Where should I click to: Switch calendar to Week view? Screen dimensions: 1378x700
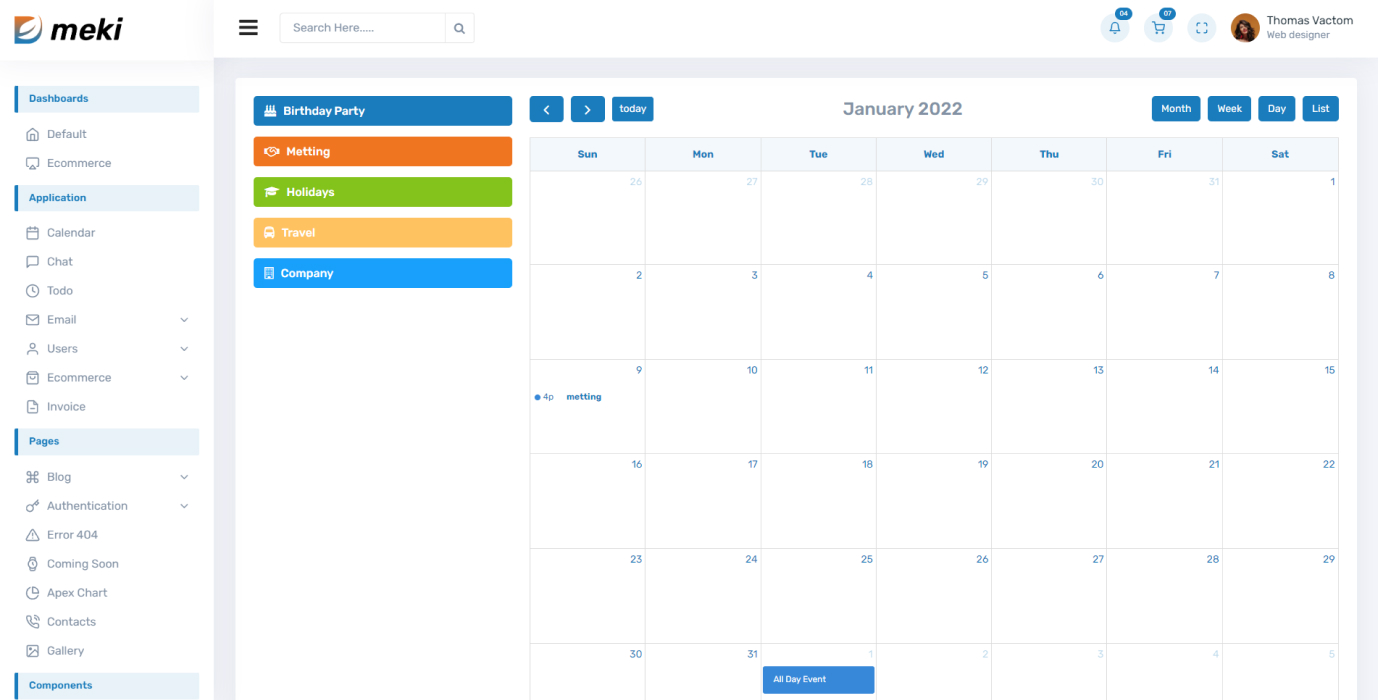[1228, 108]
